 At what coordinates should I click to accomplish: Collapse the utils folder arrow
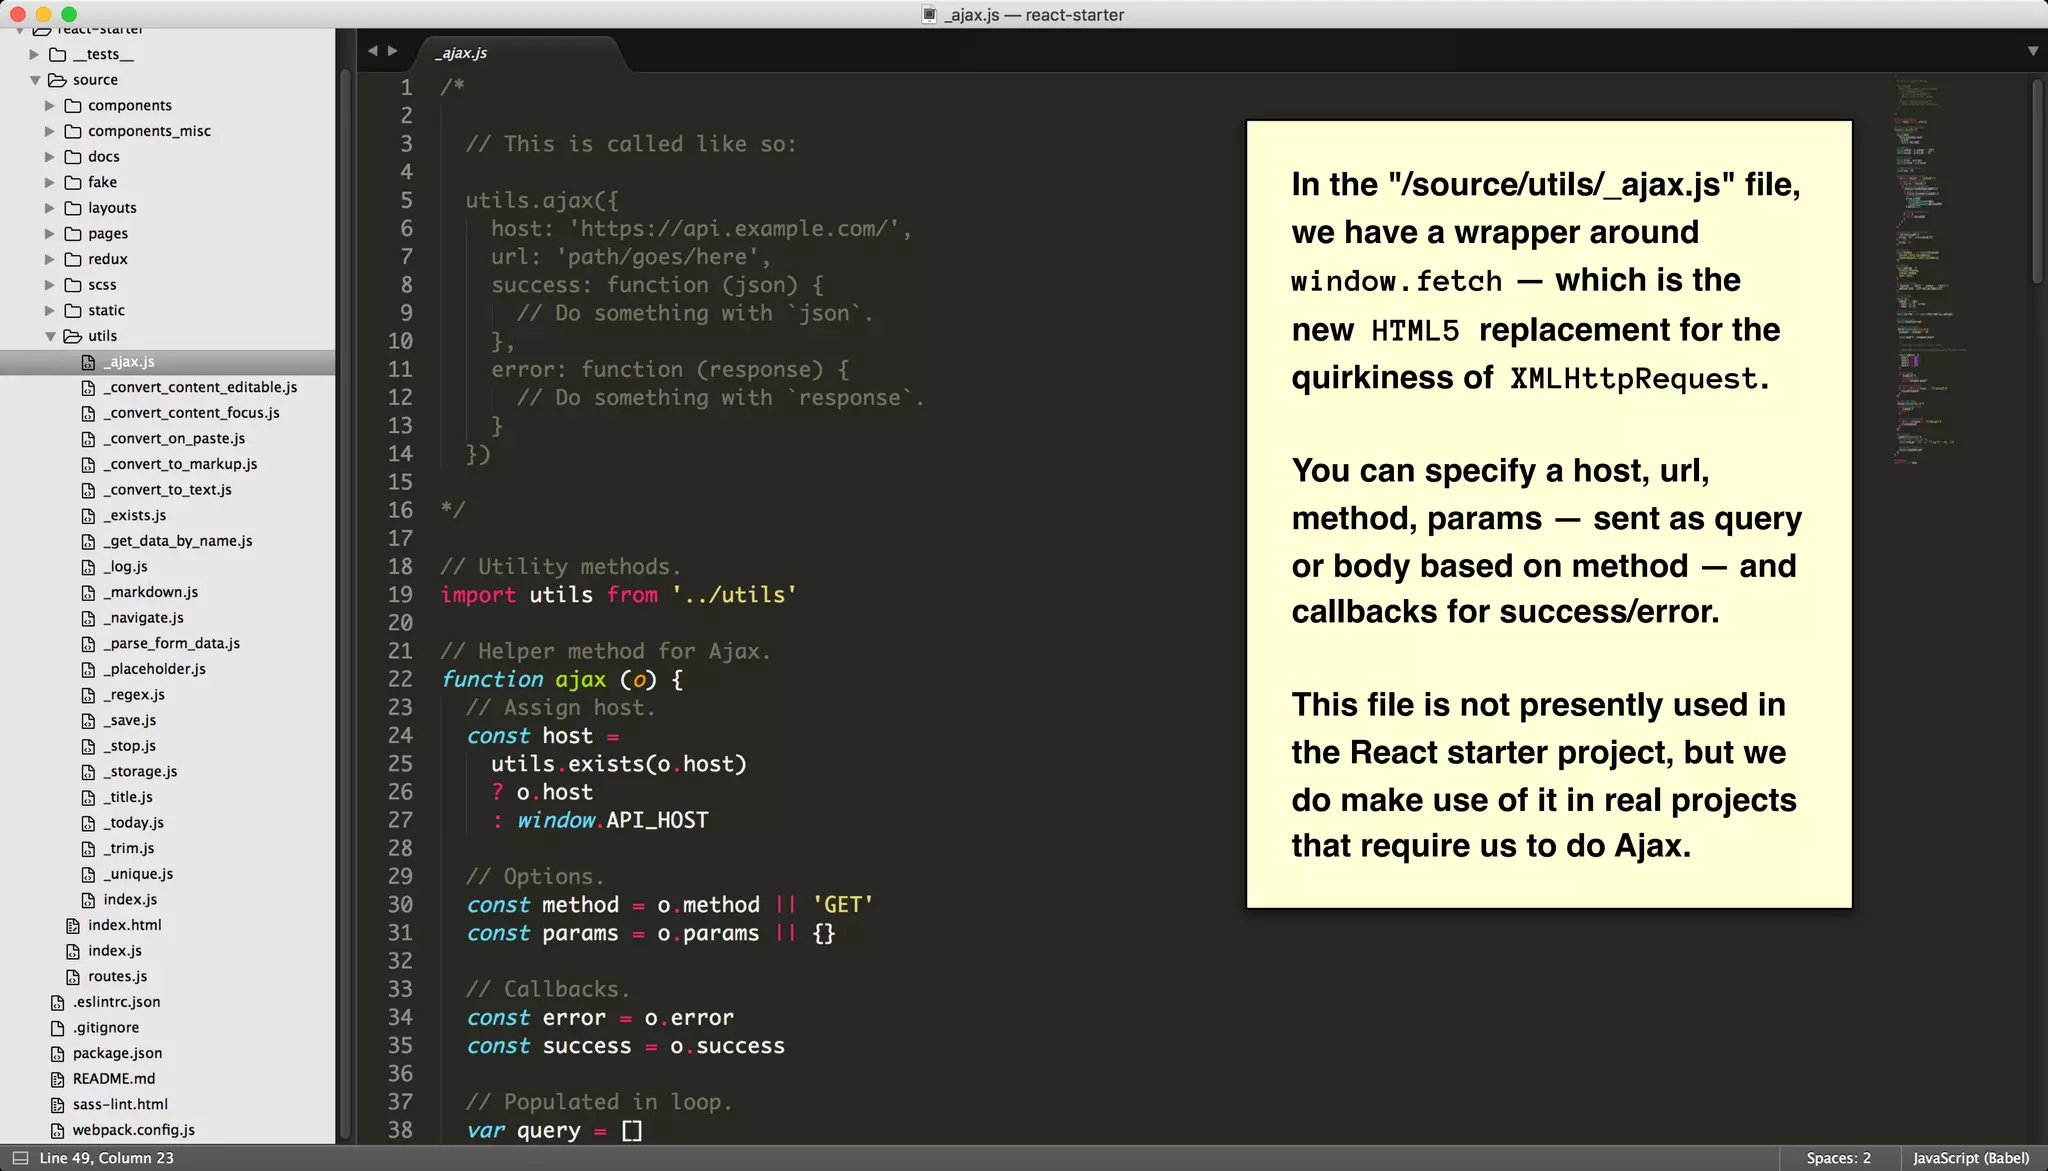pos(50,336)
